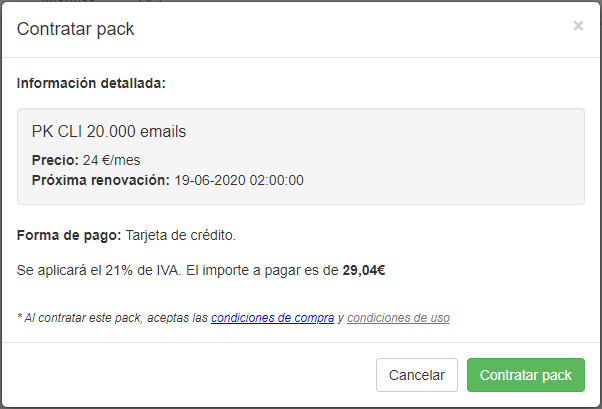Viewport: 602px width, 409px height.
Task: Click the Contratar pack dialog title
Action: 76,29
